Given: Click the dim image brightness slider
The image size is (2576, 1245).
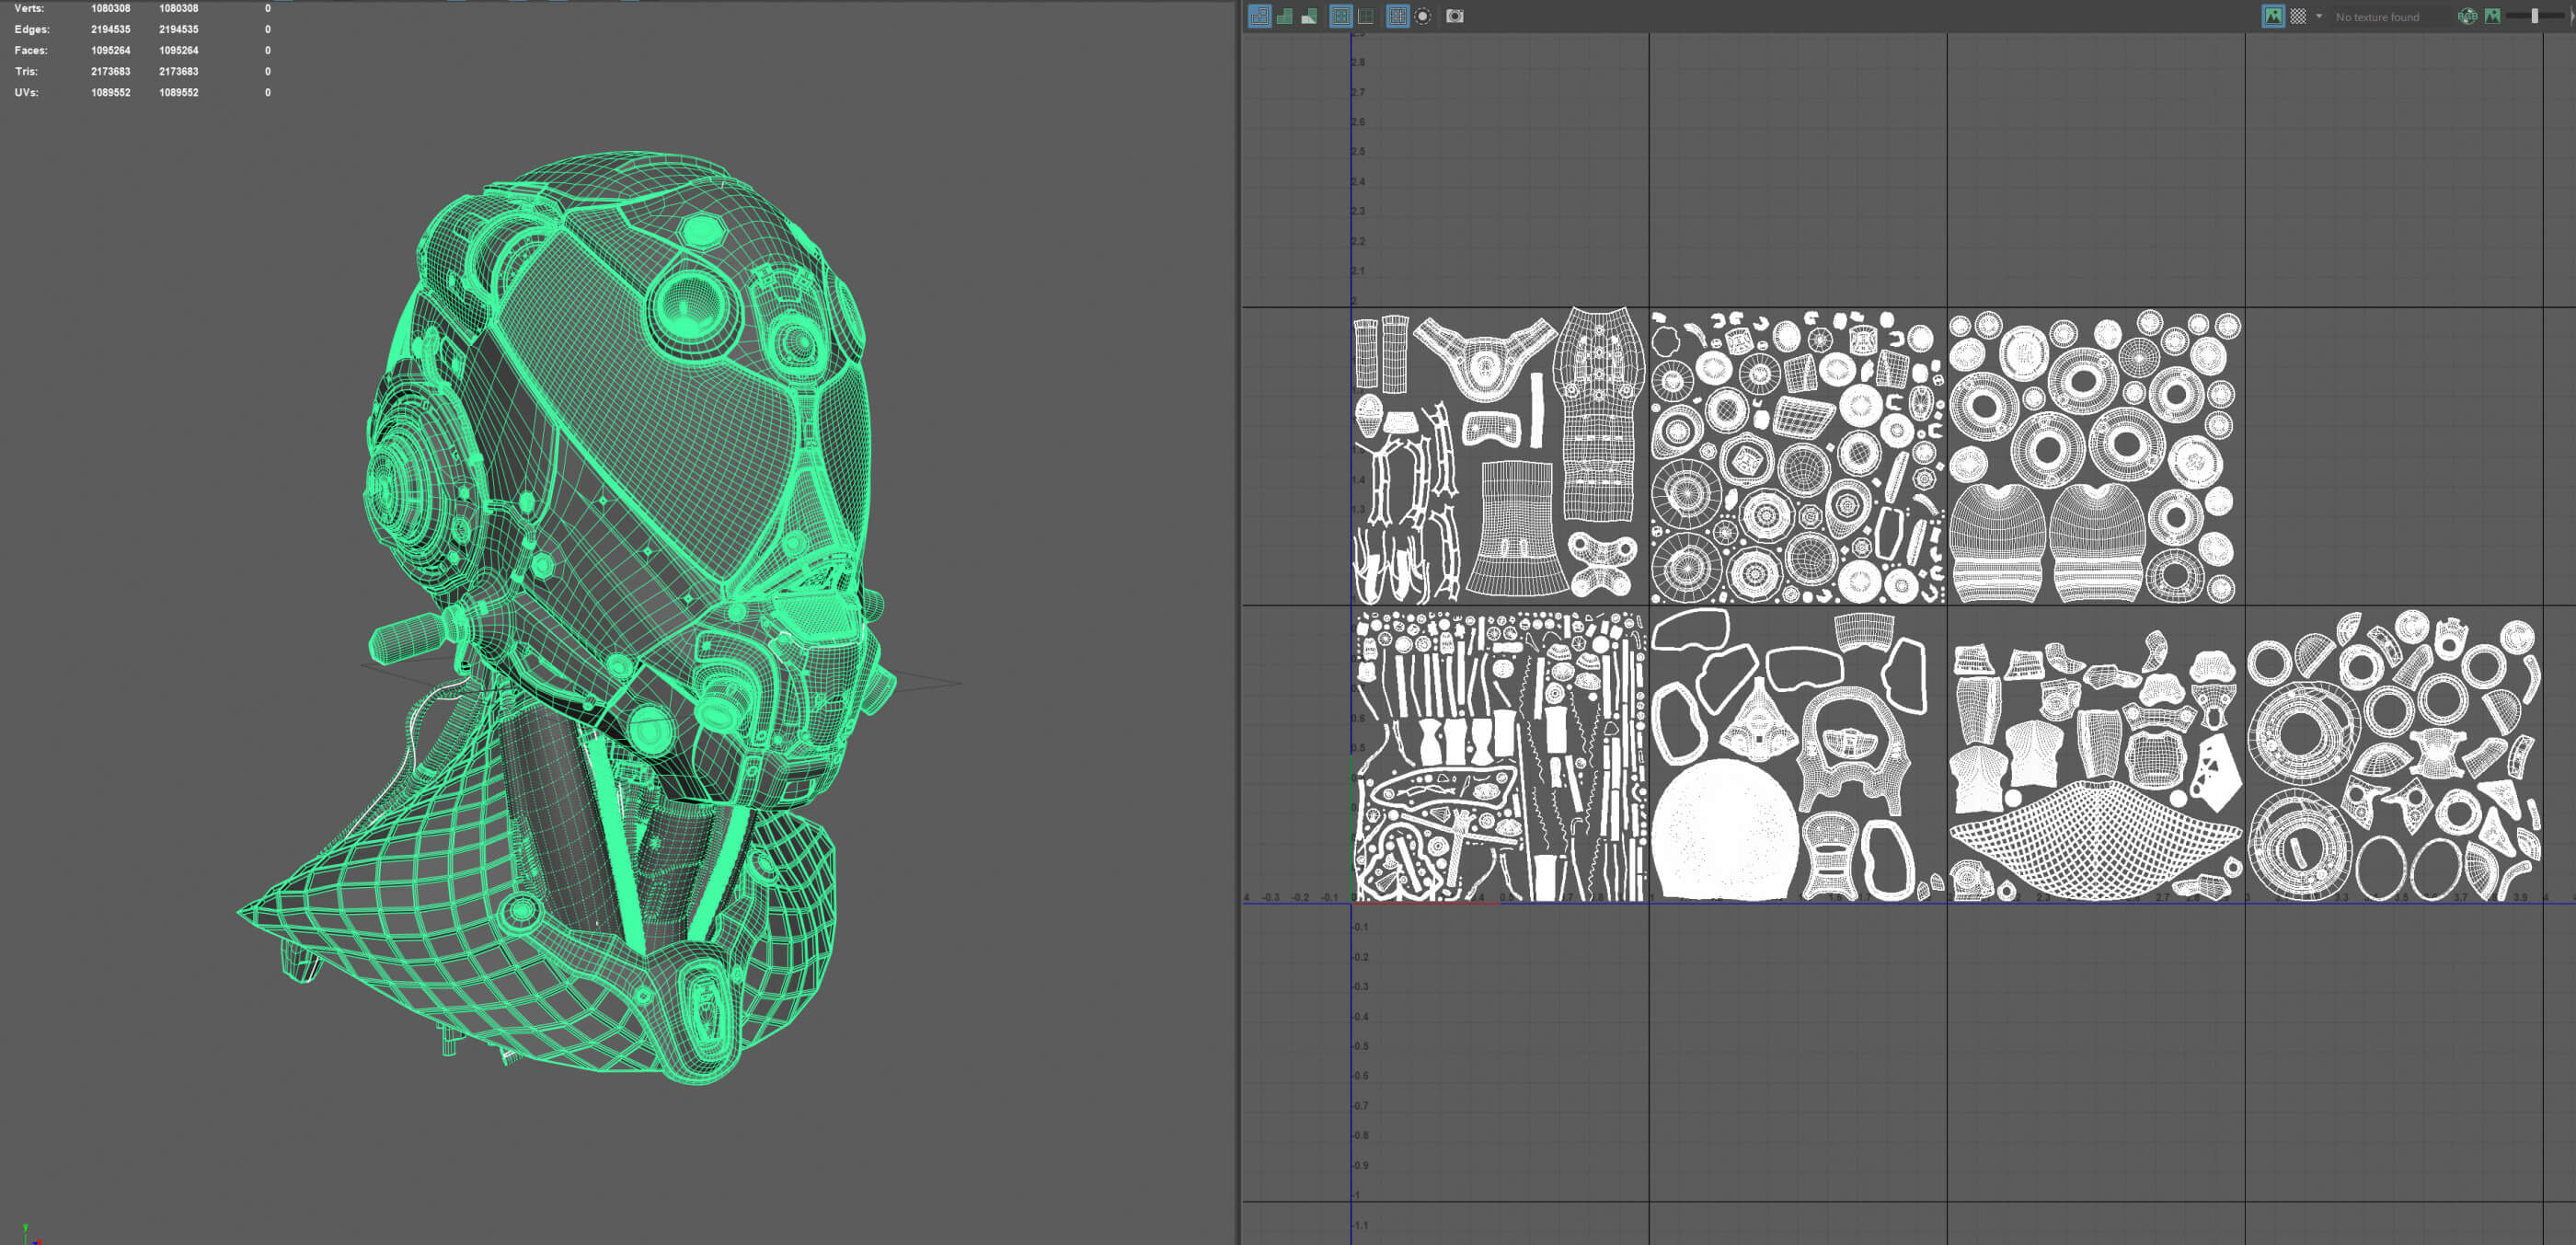Looking at the screenshot, I should pos(2535,16).
